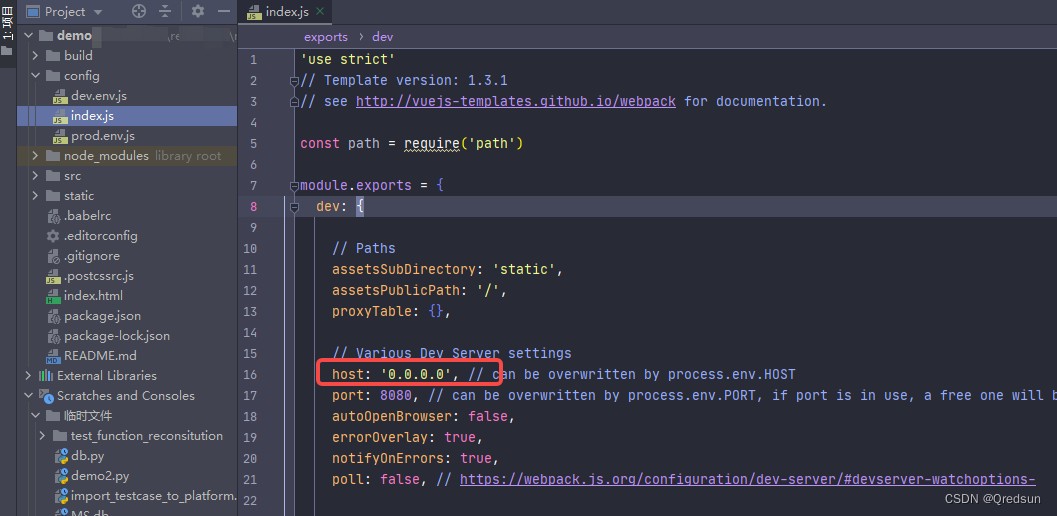Expand the node_modules folder
Viewport: 1057px width, 516px height.
coord(36,156)
